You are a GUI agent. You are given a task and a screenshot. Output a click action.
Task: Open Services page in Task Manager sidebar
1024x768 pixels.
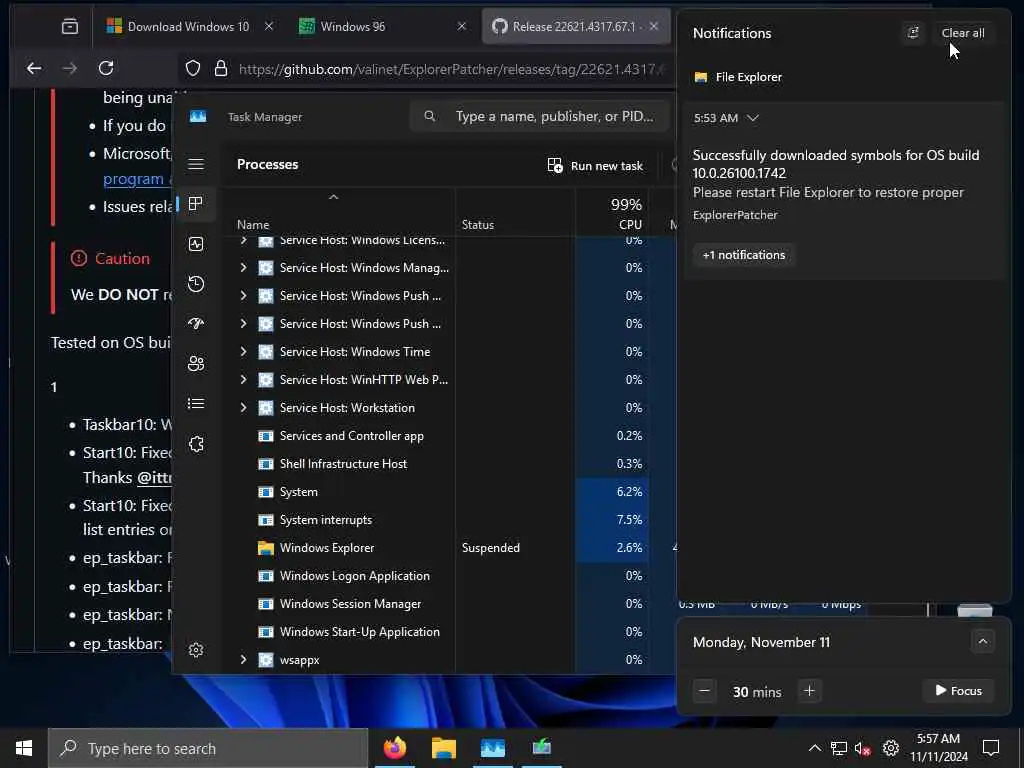tap(196, 444)
